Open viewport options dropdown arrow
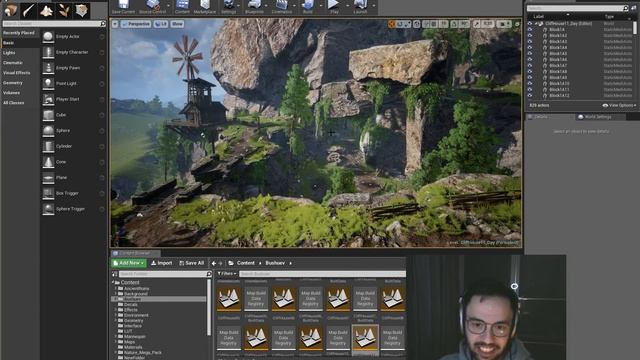Image resolution: width=640 pixels, height=360 pixels. coord(115,24)
